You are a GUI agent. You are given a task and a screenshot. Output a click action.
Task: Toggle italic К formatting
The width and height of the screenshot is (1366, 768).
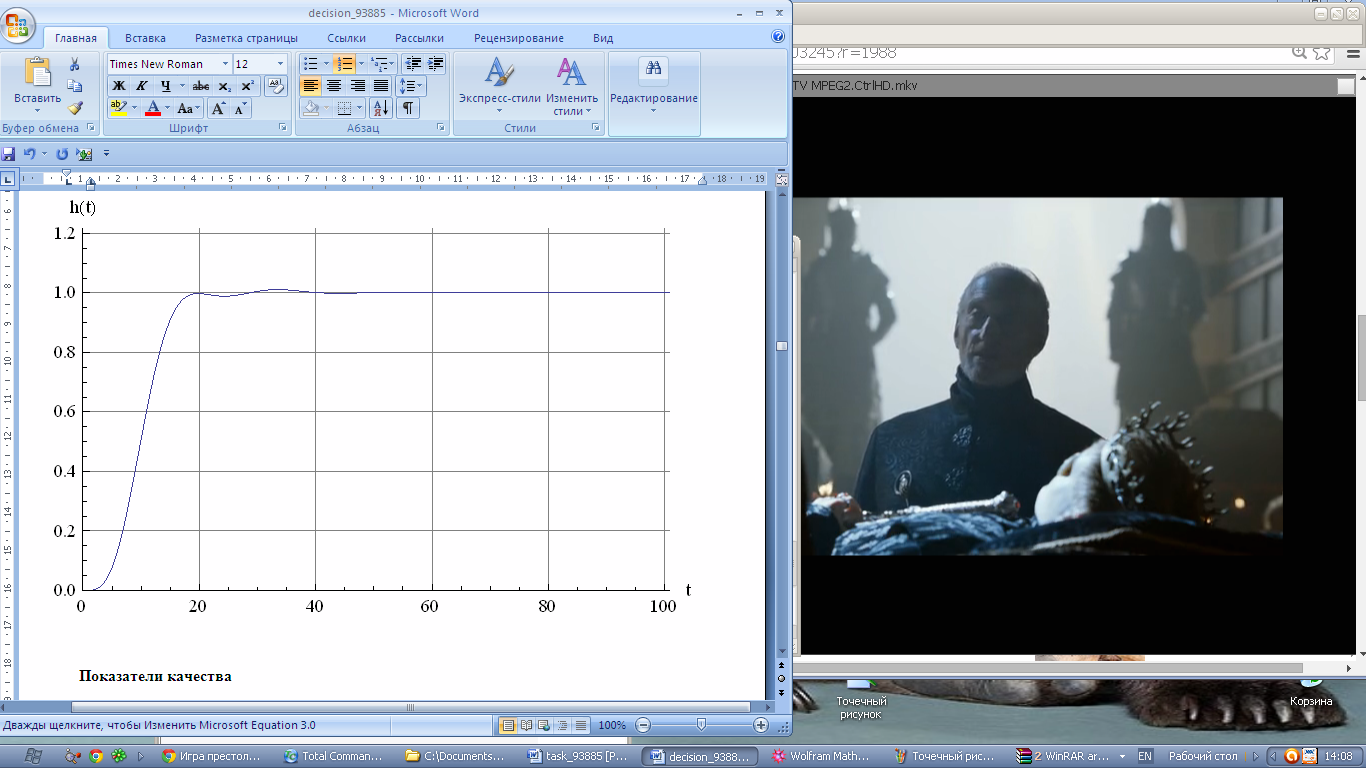point(142,86)
